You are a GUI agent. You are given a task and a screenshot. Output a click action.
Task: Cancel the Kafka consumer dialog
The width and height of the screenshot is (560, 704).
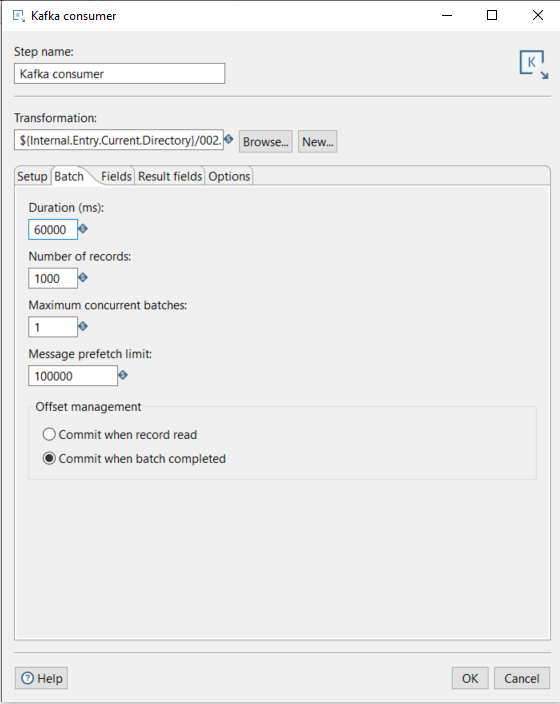(x=522, y=678)
